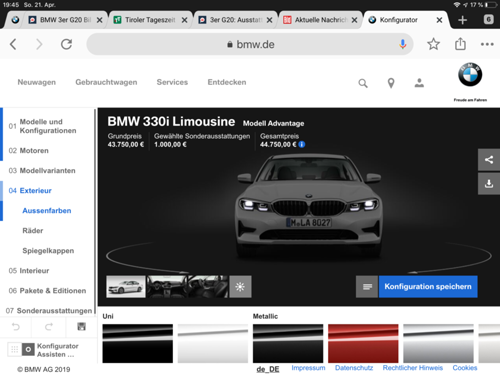Viewport: 500px width, 375px height.
Task: Switch to Tiroler Tageszeit tab
Action: [150, 20]
